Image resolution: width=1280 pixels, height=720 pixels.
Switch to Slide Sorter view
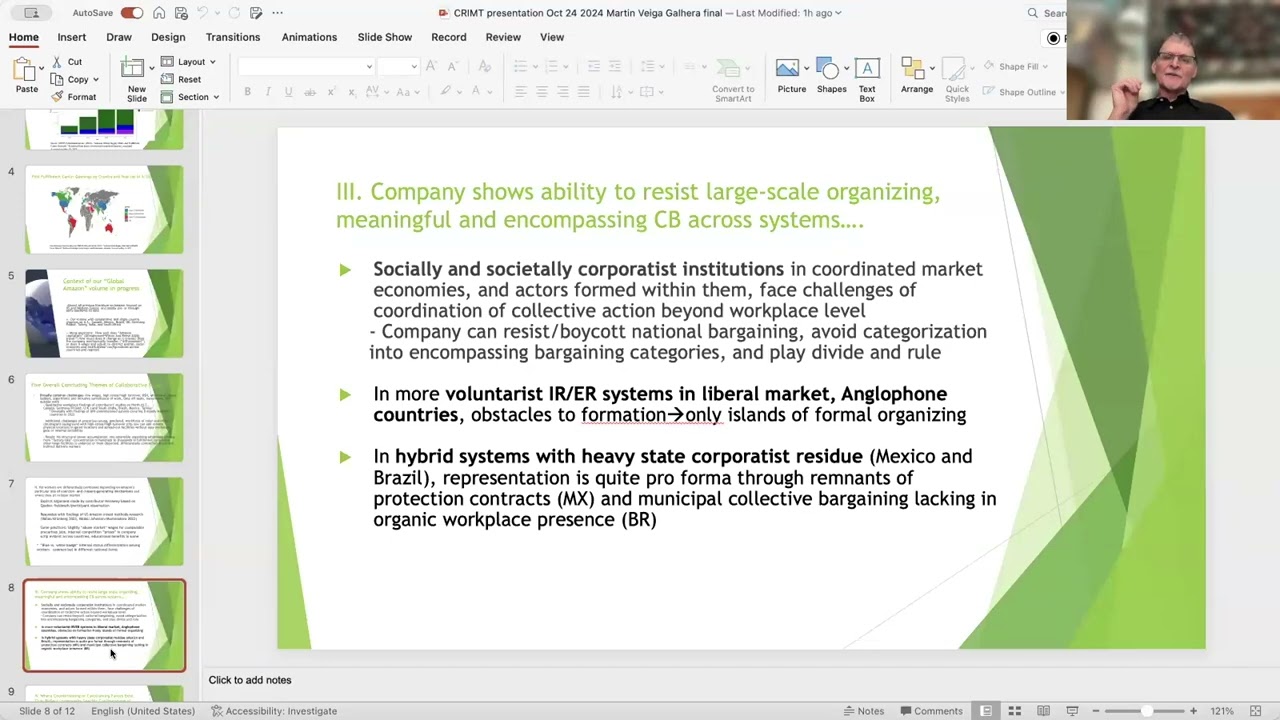(x=1014, y=711)
